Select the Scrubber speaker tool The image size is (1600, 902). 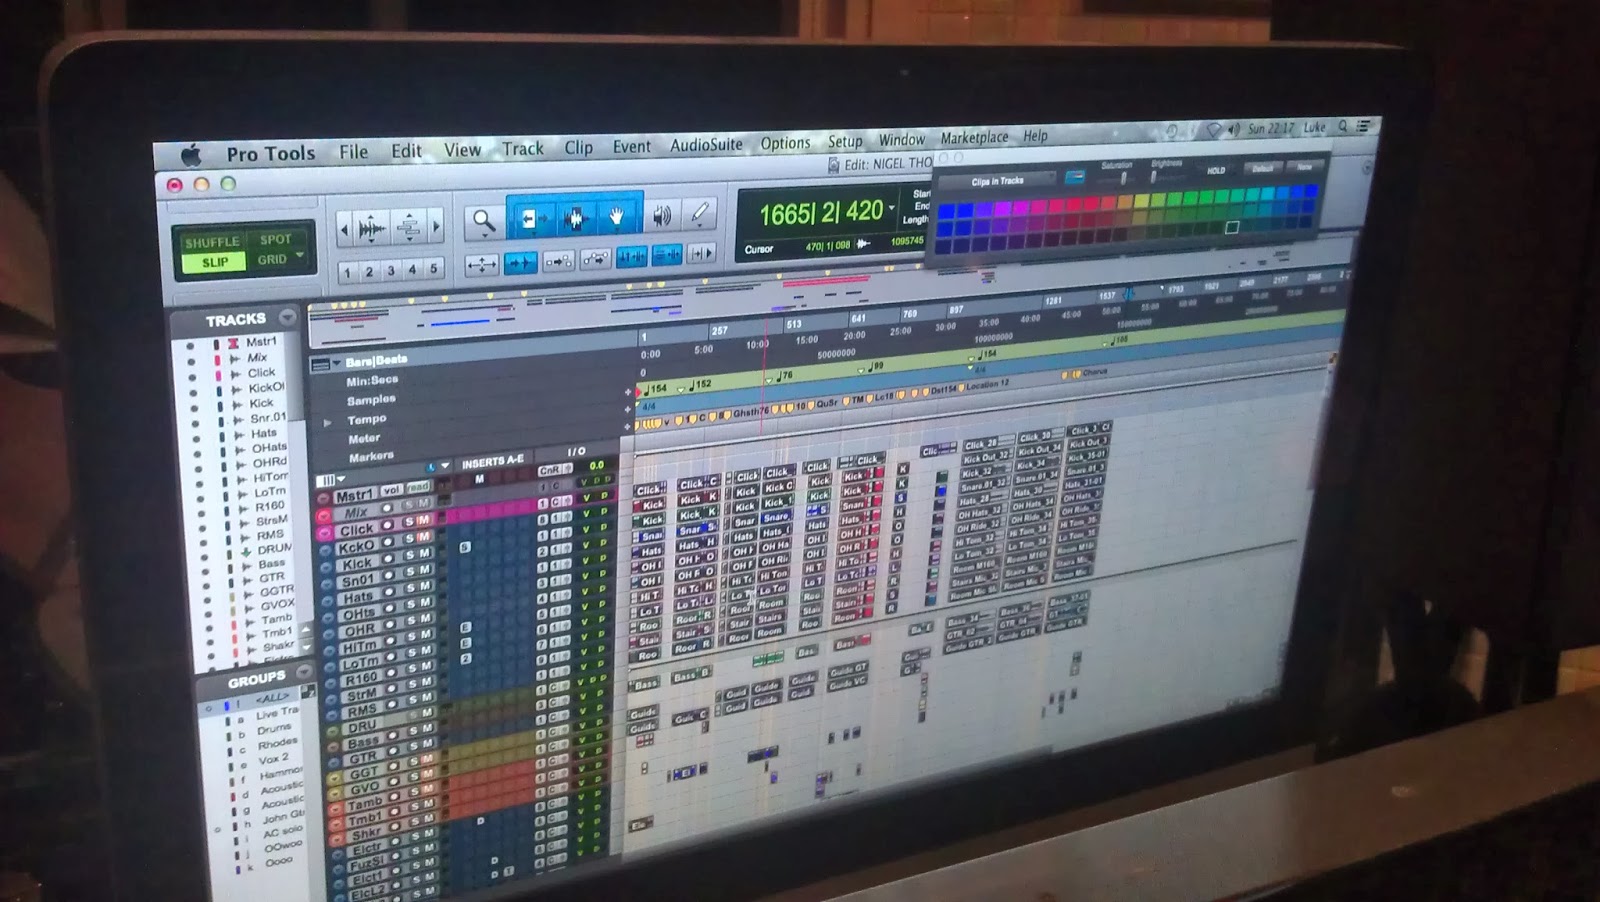coord(661,215)
